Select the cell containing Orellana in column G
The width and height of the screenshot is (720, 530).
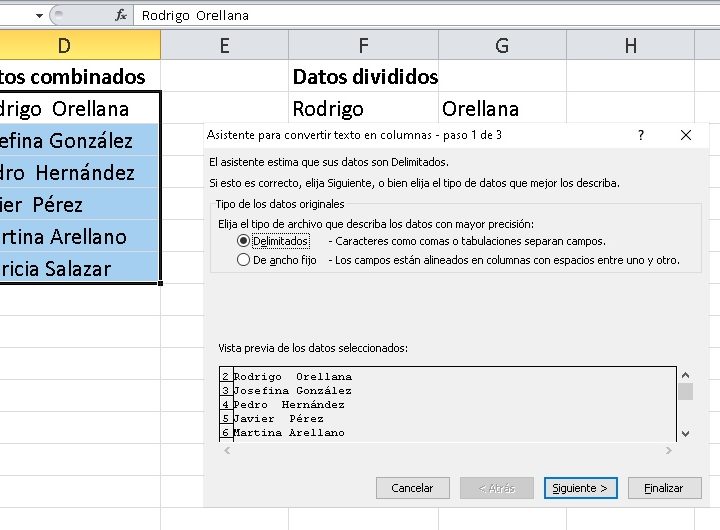[x=501, y=108]
